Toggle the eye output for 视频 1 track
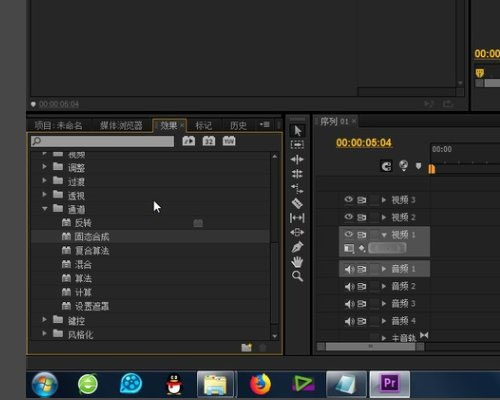 point(349,234)
